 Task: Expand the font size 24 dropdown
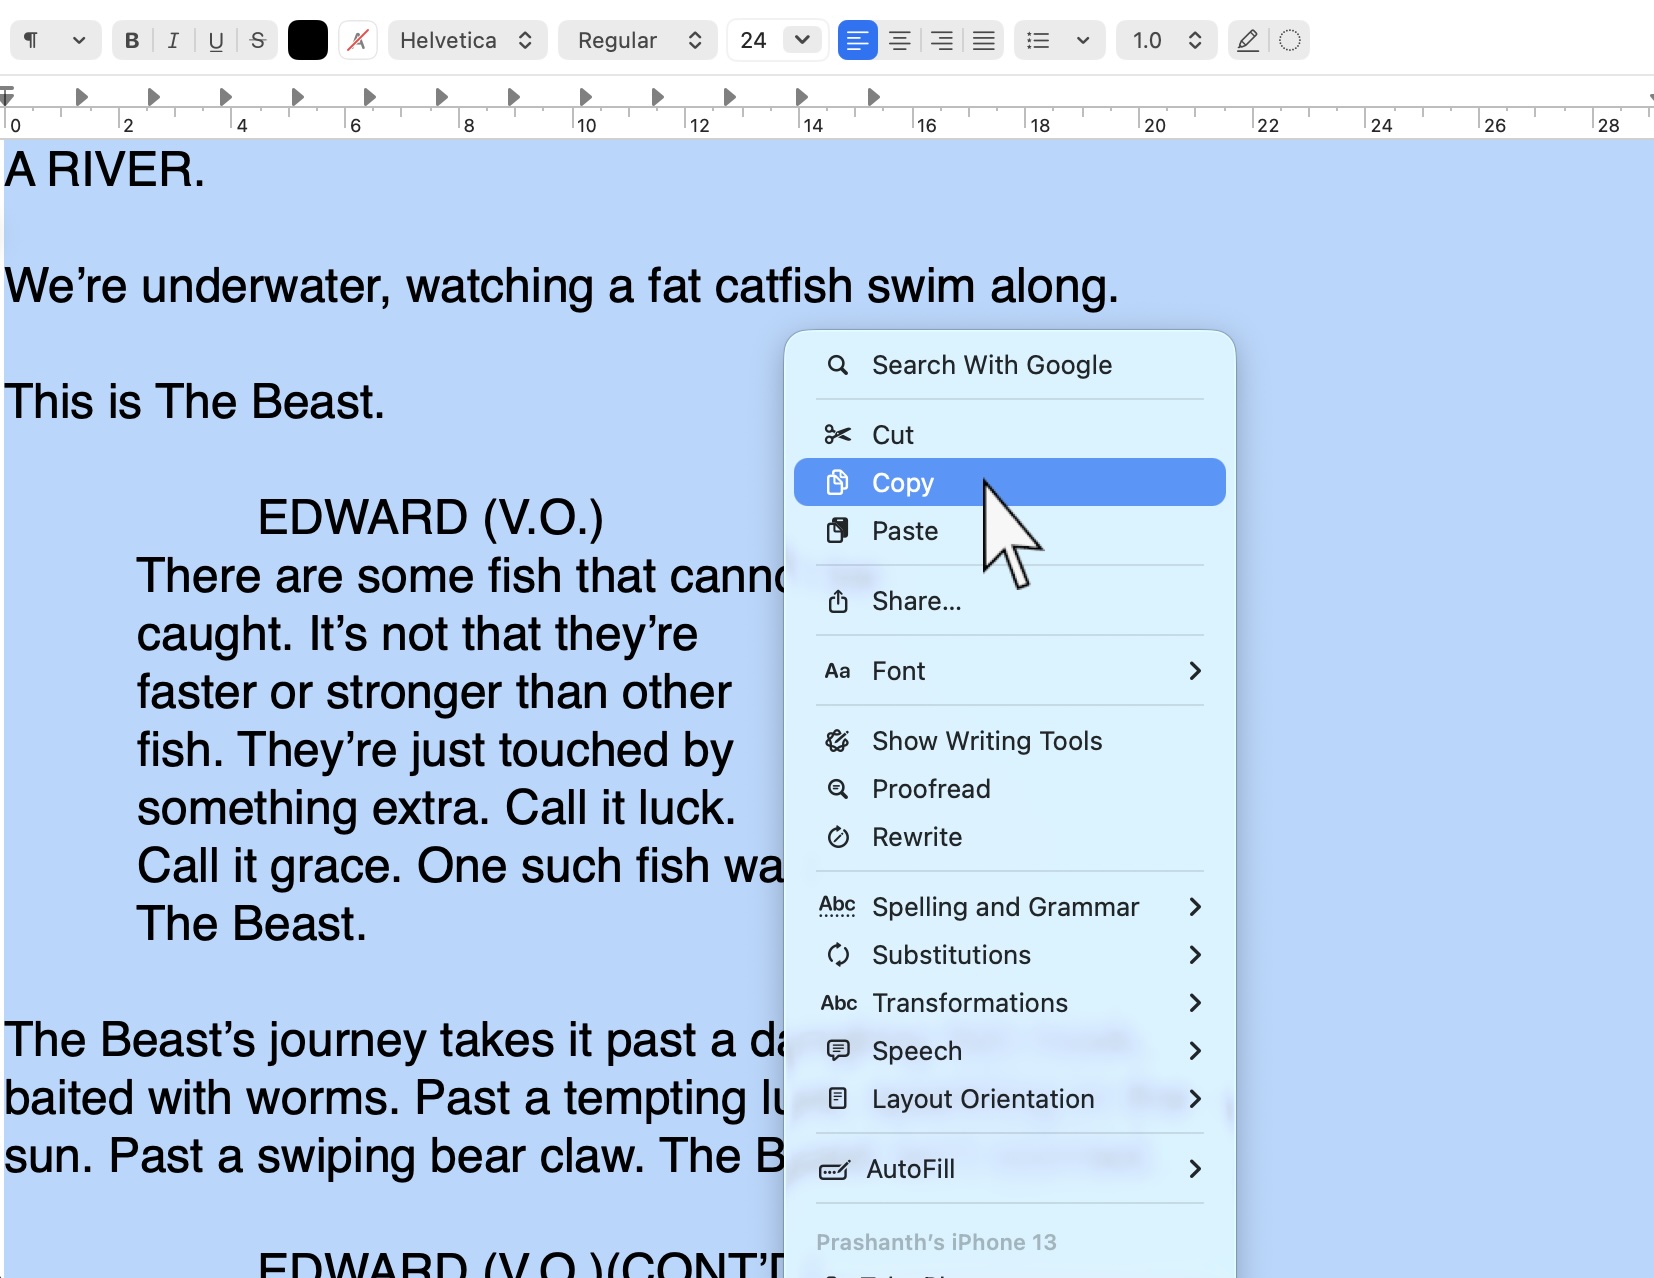802,41
